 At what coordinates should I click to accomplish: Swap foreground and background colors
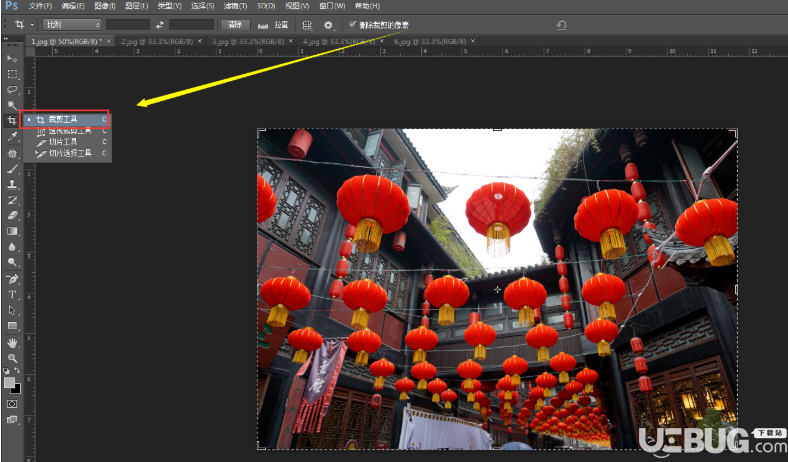click(x=17, y=371)
